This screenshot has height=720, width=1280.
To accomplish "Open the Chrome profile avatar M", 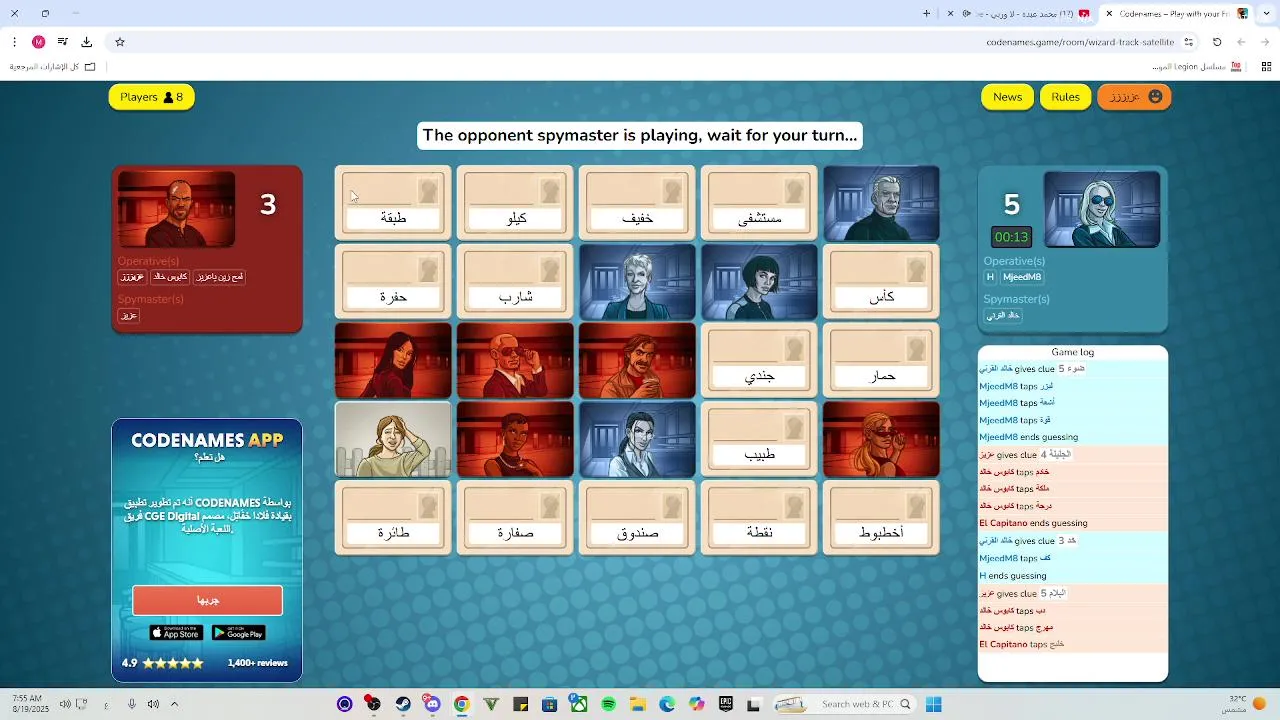I will click(38, 42).
